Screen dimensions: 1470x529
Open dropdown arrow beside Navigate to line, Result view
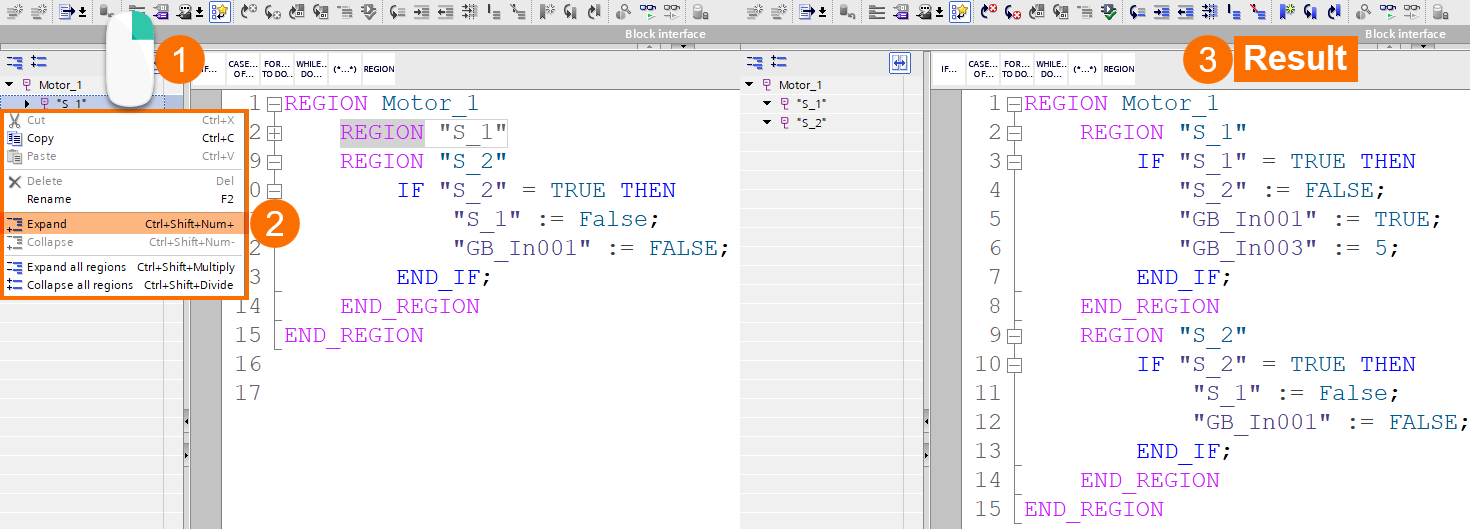(x=824, y=12)
